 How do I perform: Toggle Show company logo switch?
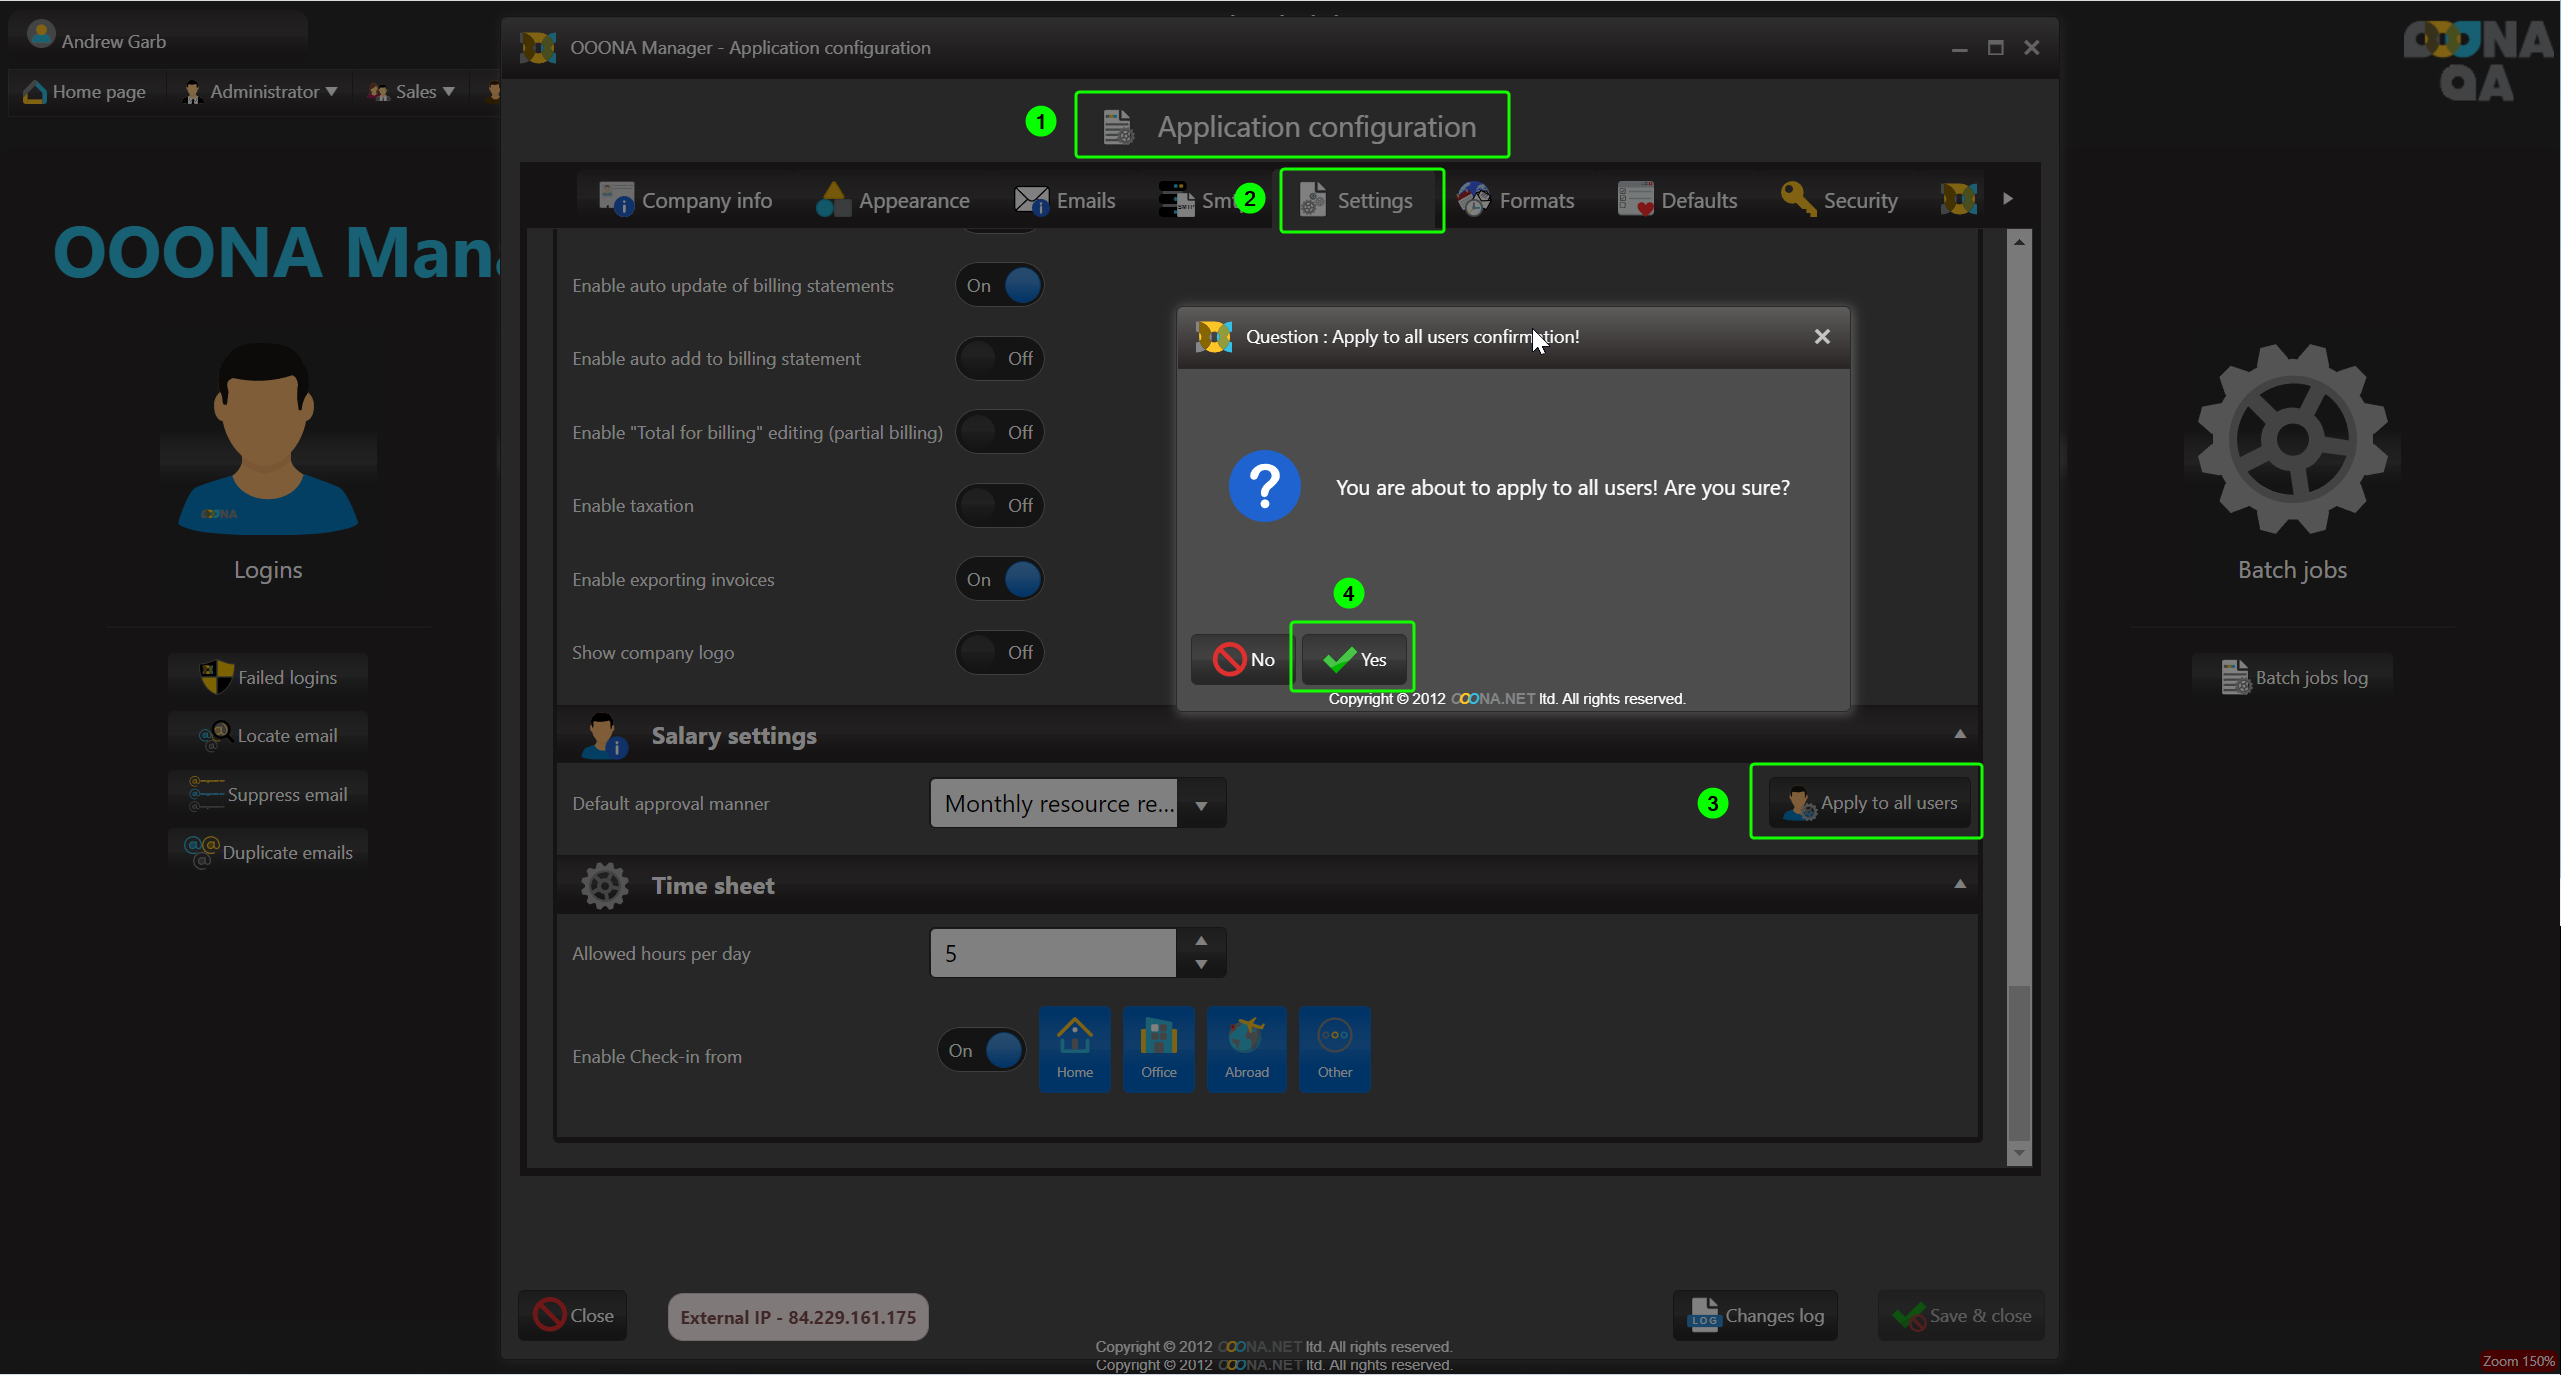(x=999, y=653)
